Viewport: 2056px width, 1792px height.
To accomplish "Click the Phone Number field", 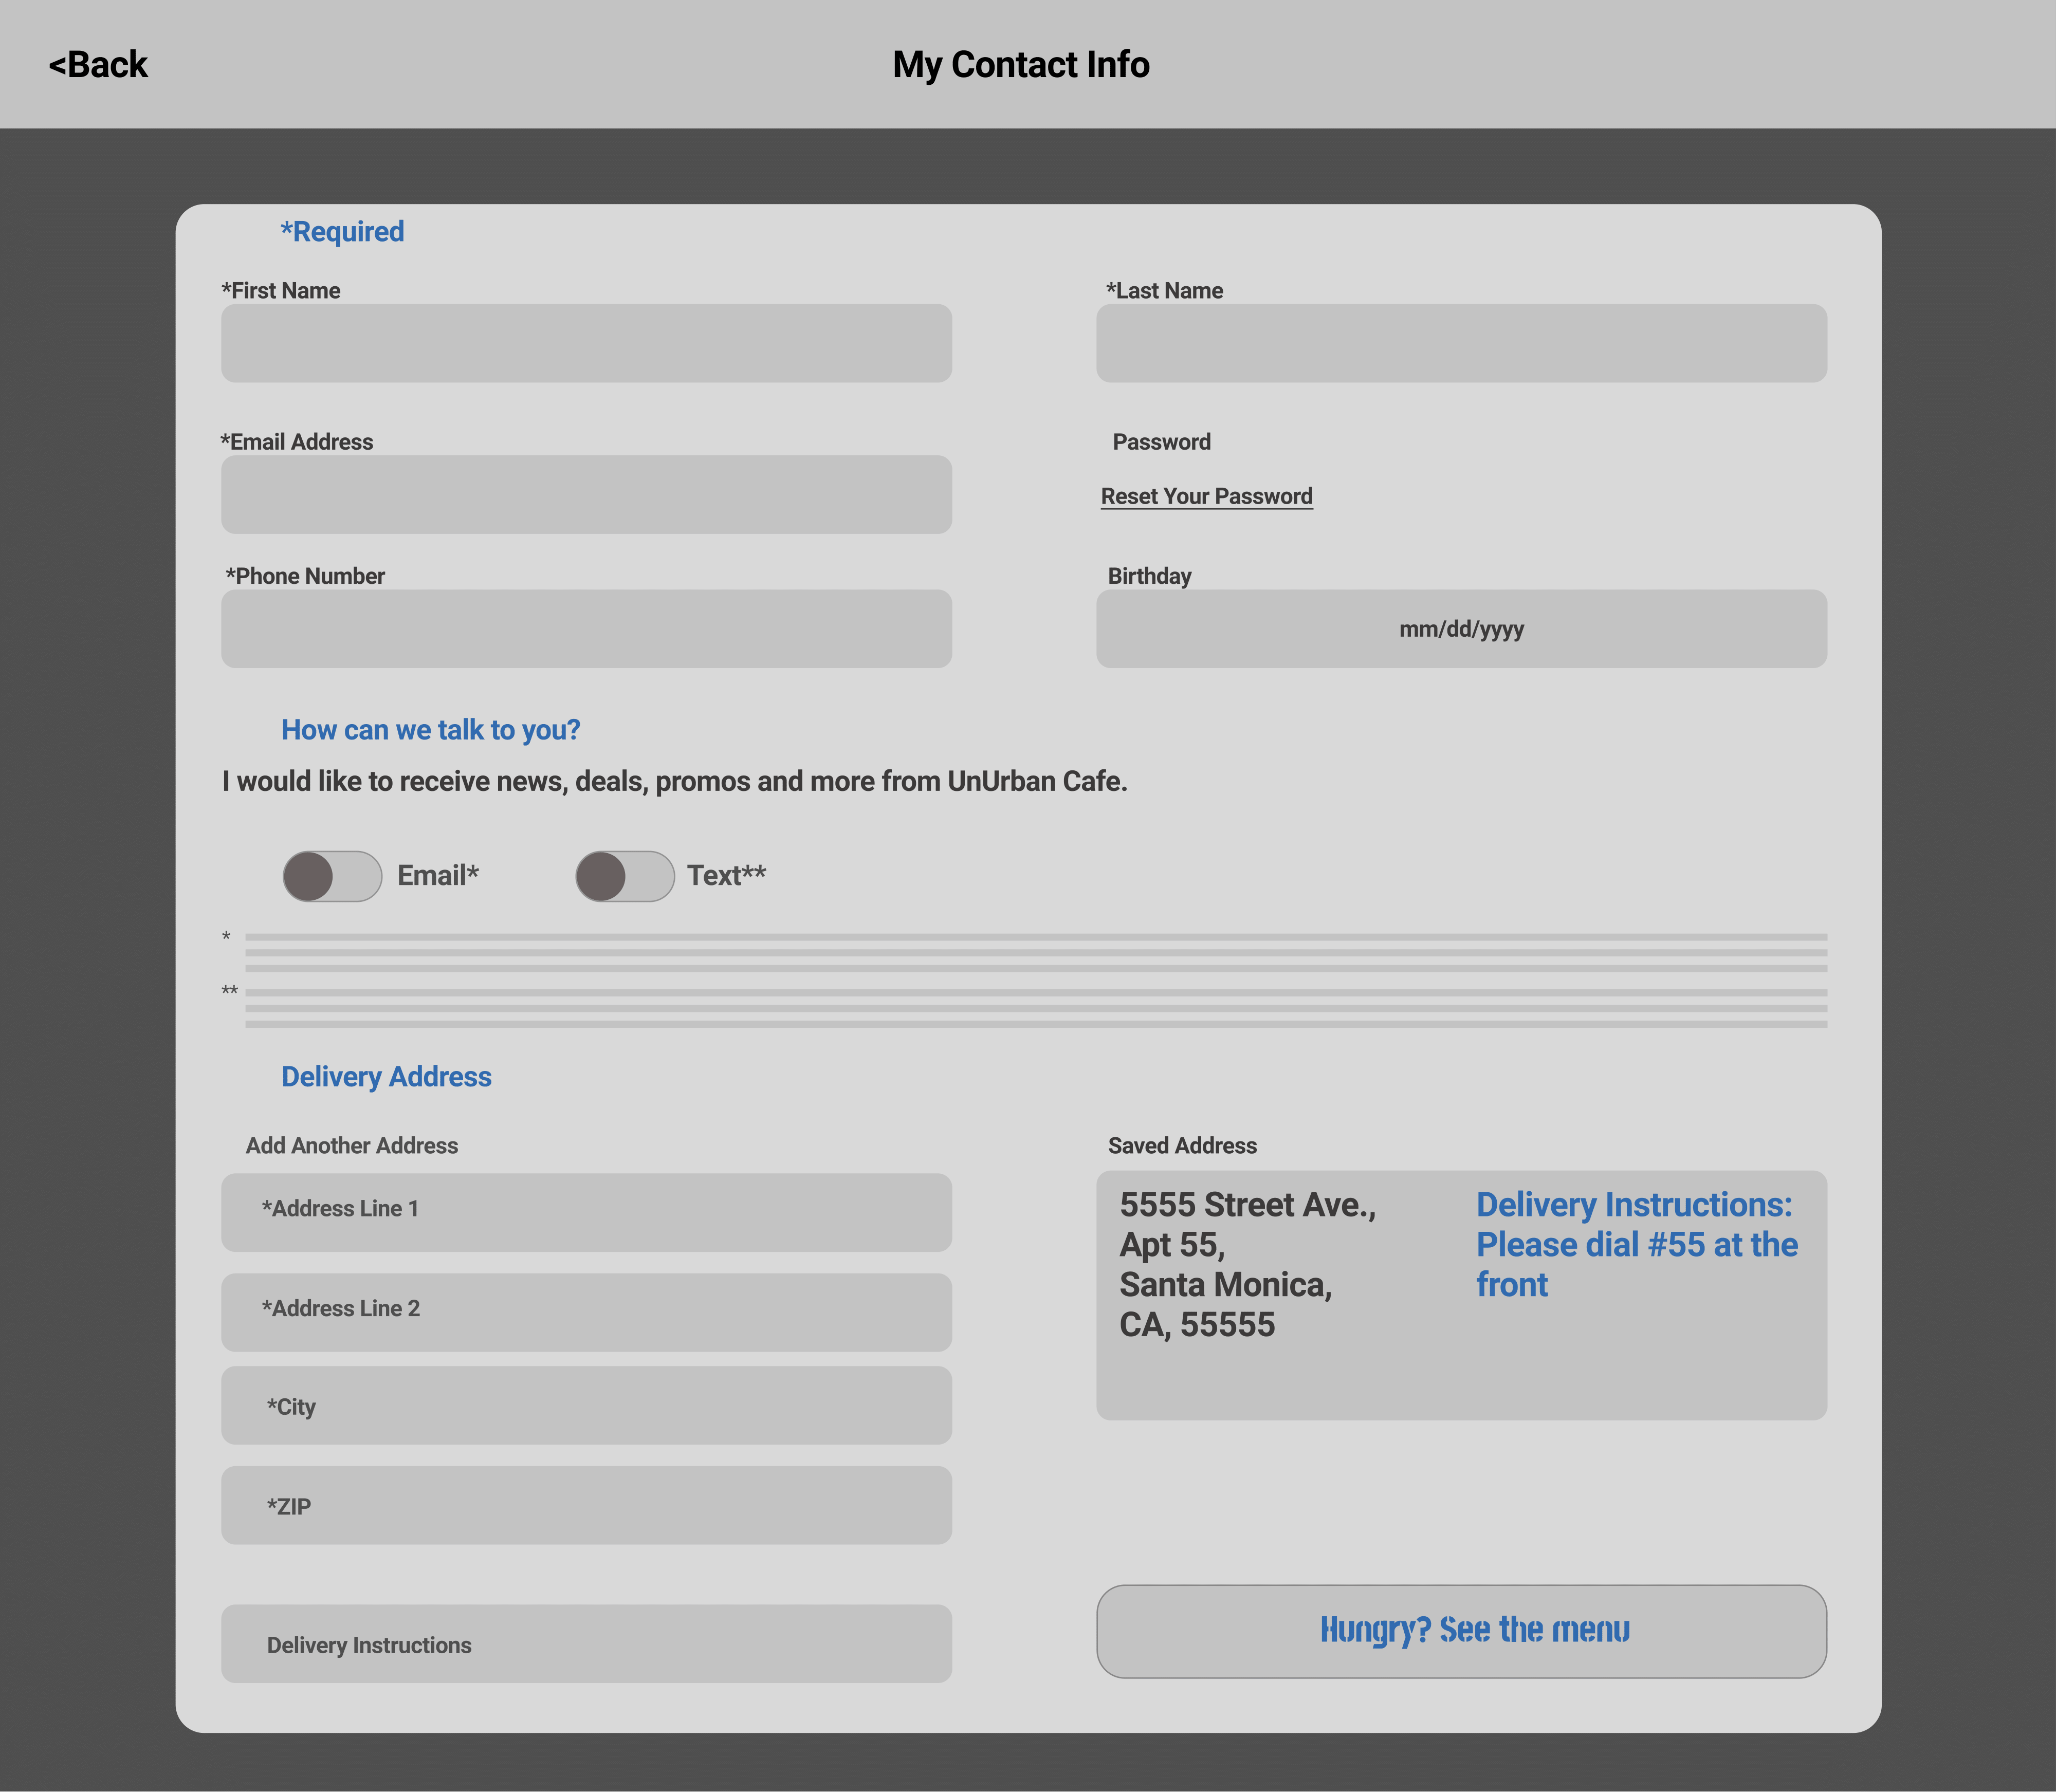I will click(x=586, y=628).
